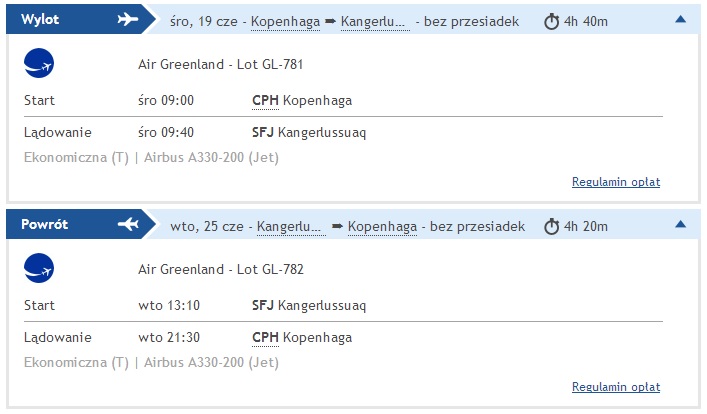This screenshot has width=707, height=414.
Task: Open Regulamin opłat for return flight
Action: coord(616,386)
